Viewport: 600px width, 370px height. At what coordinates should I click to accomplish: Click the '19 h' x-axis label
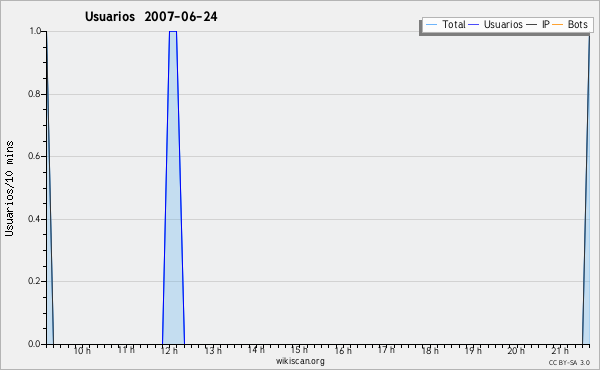[473, 350]
